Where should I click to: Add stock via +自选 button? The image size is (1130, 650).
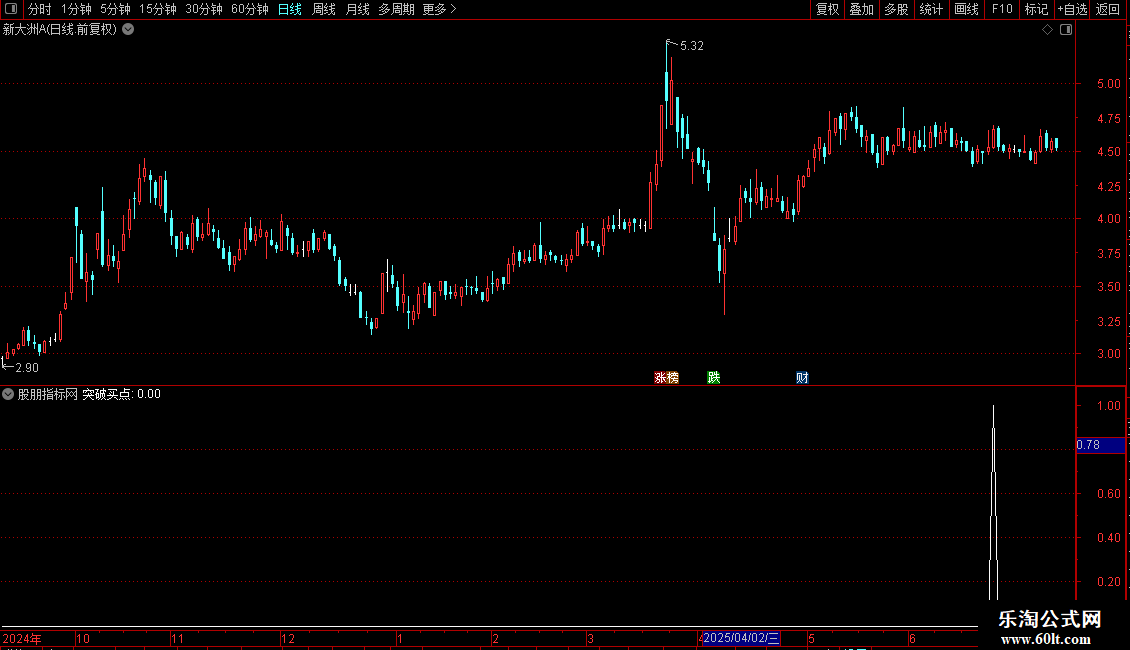[x=1072, y=9]
